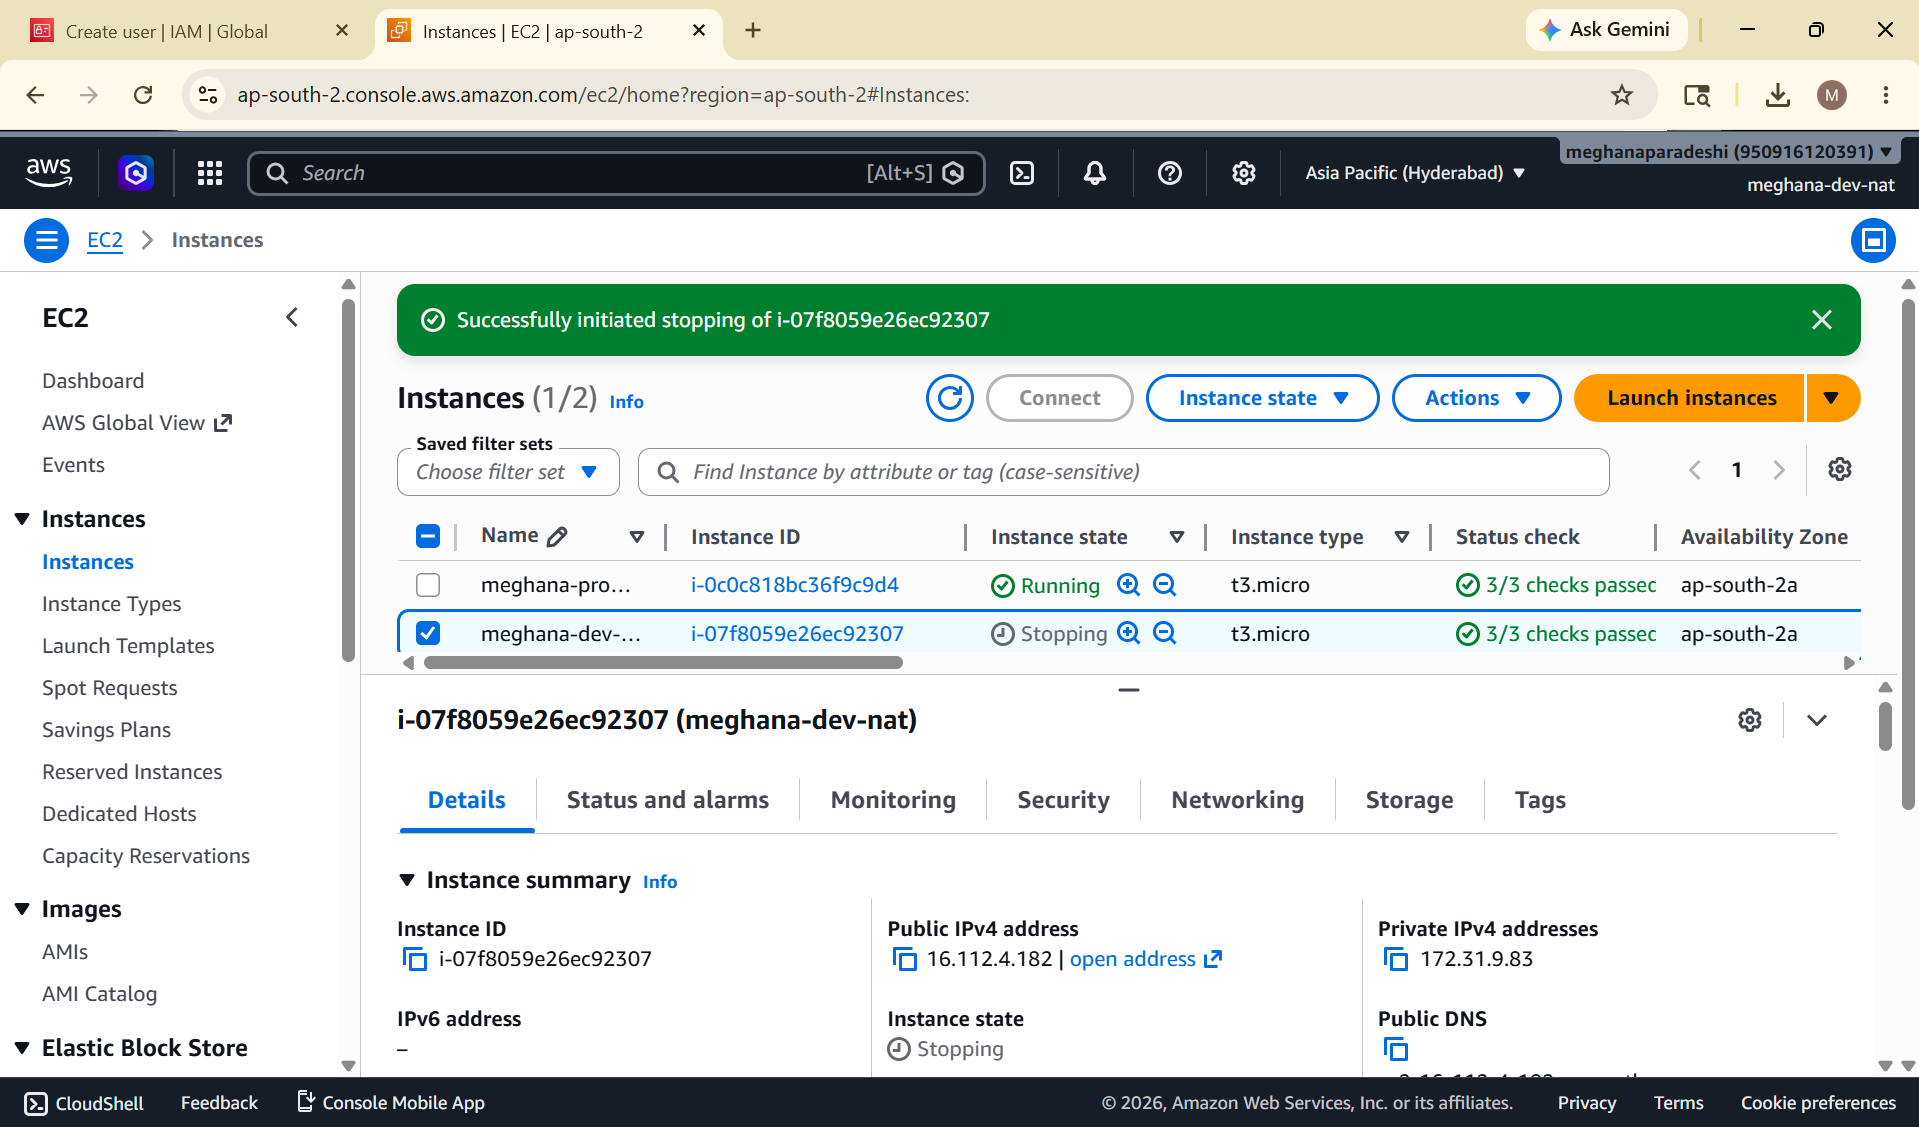This screenshot has width=1919, height=1127.
Task: Zoom-out filter icon on the Stopping state
Action: 1164,633
